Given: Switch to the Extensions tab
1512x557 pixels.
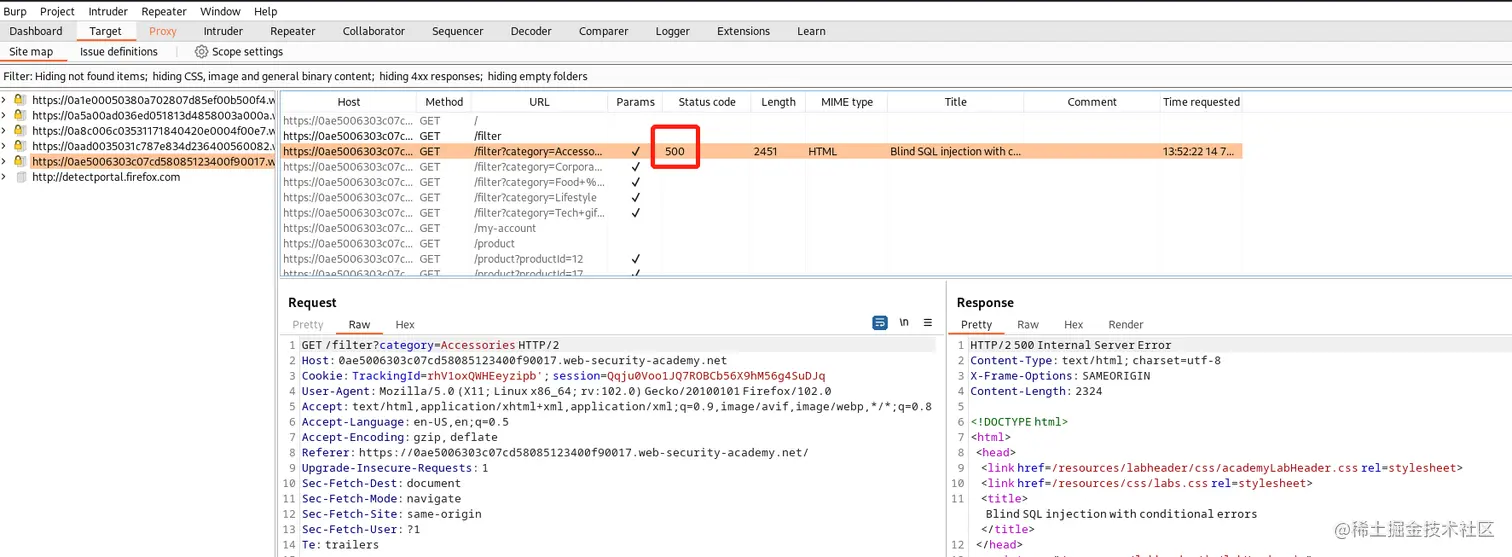Looking at the screenshot, I should [x=744, y=31].
